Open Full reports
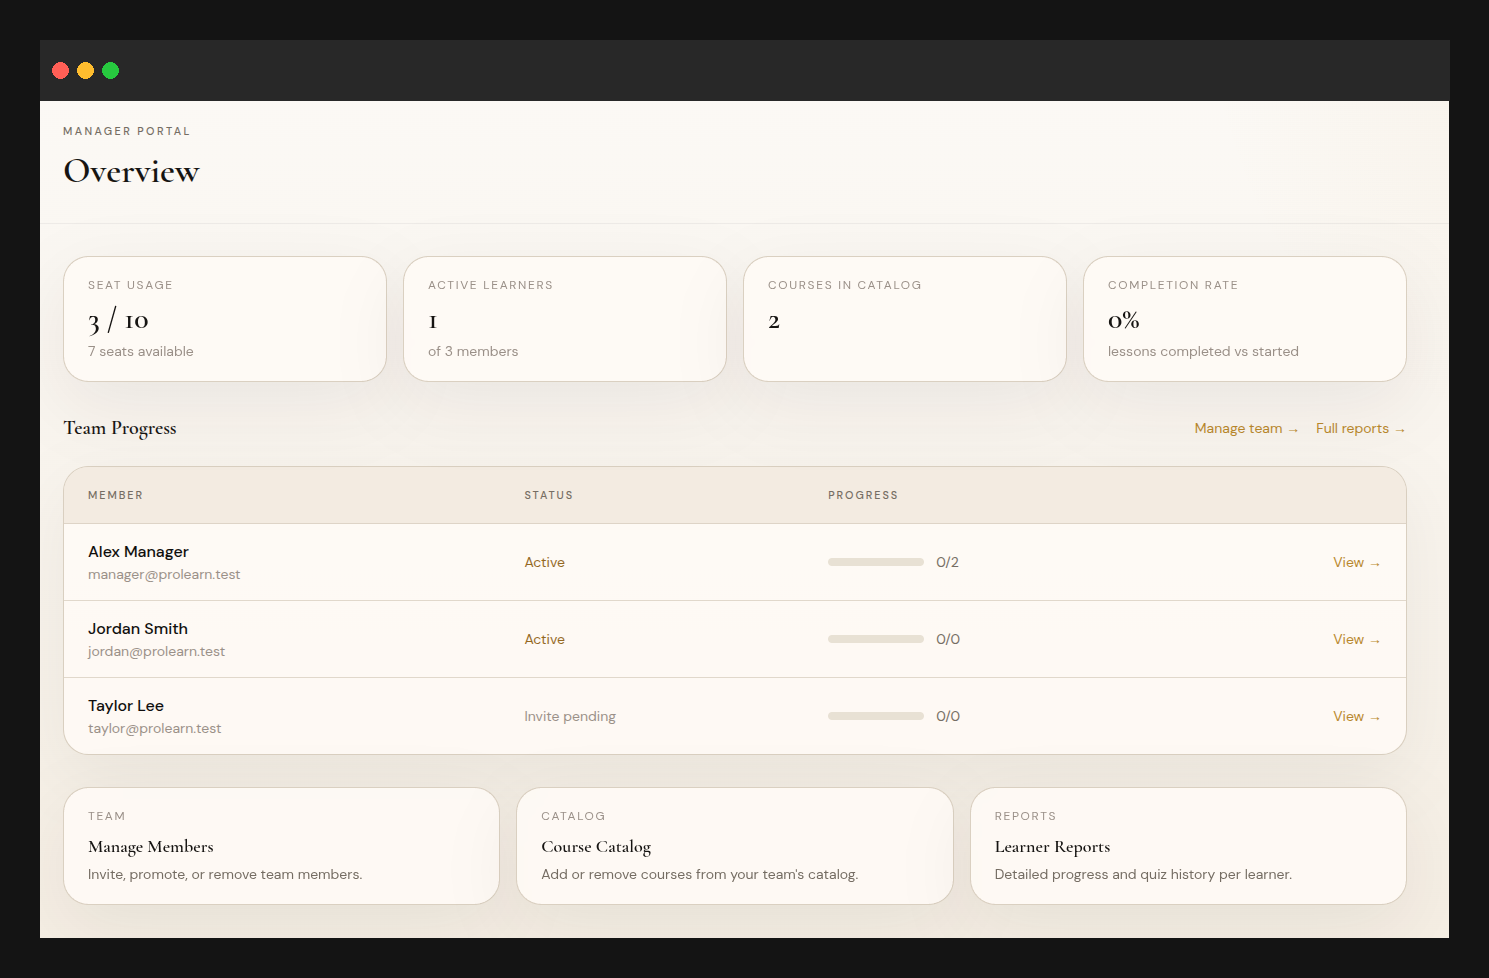 (1360, 428)
